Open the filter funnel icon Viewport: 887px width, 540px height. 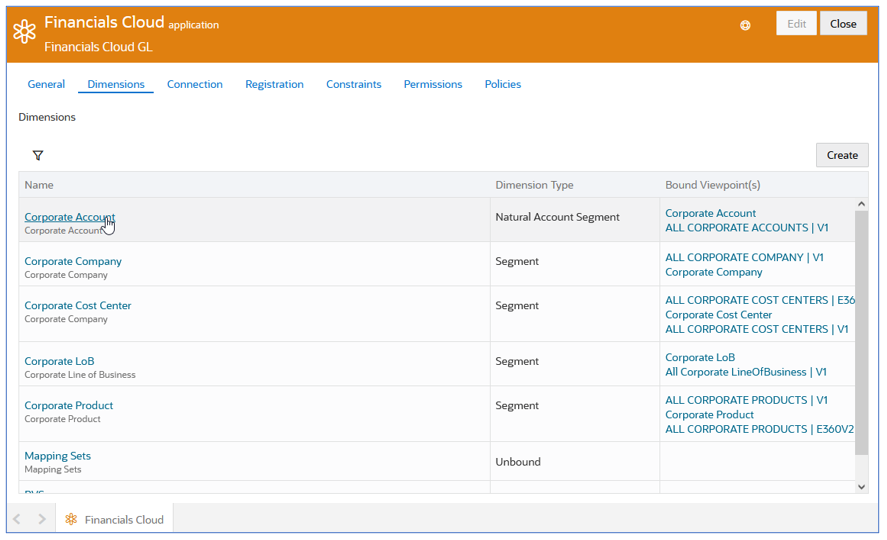(x=38, y=155)
